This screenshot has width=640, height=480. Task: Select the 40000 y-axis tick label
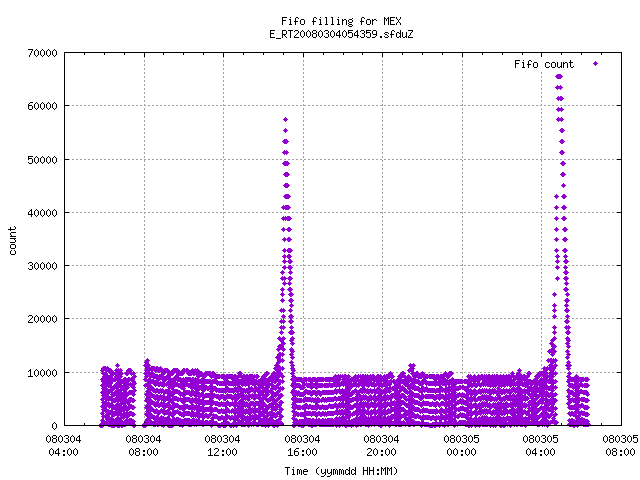tap(42, 213)
